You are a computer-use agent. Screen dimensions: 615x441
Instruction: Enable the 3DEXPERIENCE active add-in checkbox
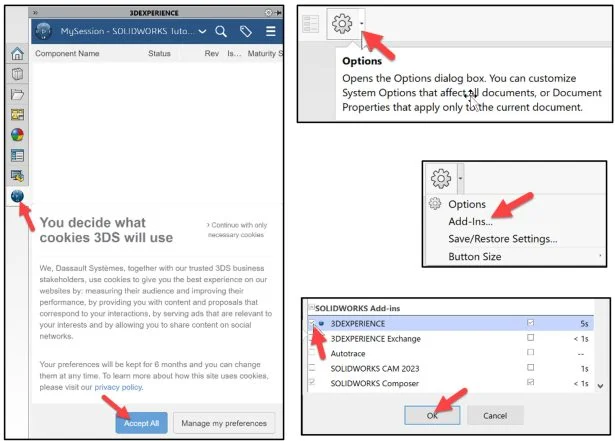[x=312, y=323]
